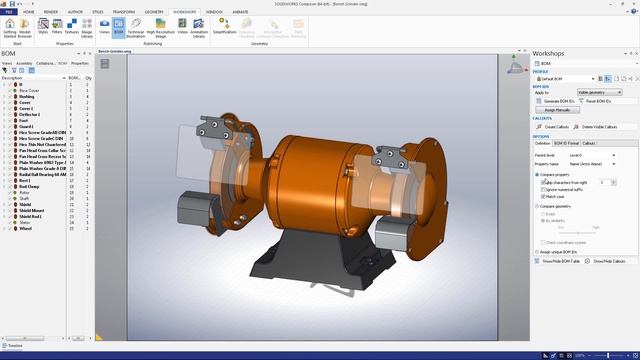Switch to the RENDER ribbon tab
Viewport: 640px width, 360px height.
tap(51, 12)
